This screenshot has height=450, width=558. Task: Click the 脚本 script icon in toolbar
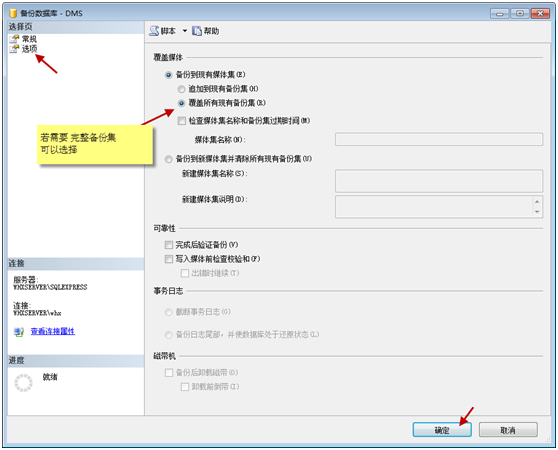tap(154, 31)
